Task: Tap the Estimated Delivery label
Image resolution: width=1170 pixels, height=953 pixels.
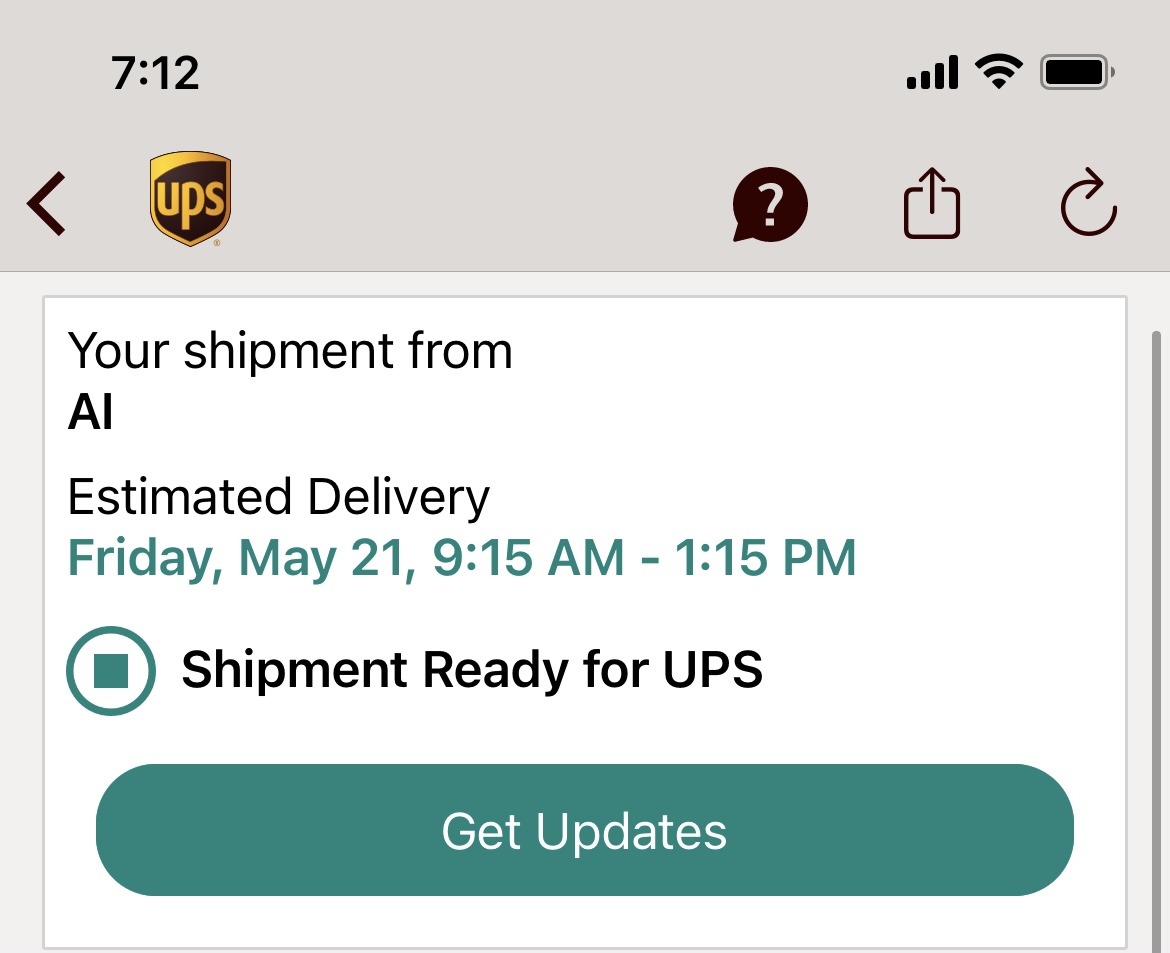Action: [x=278, y=497]
